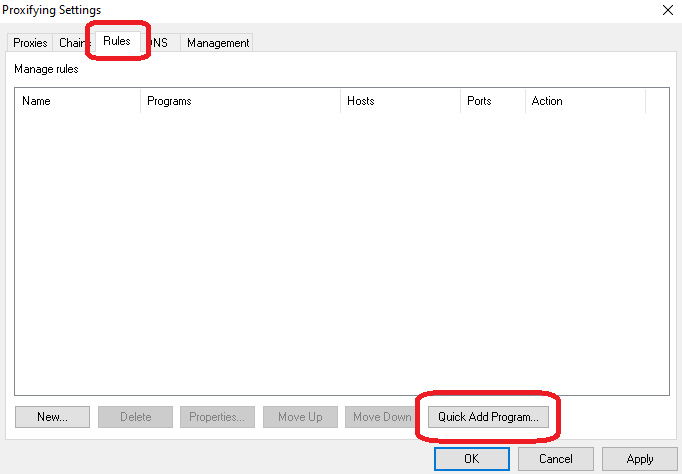Sort list by Action column
Screen dimensions: 682x474
pyautogui.click(x=585, y=101)
